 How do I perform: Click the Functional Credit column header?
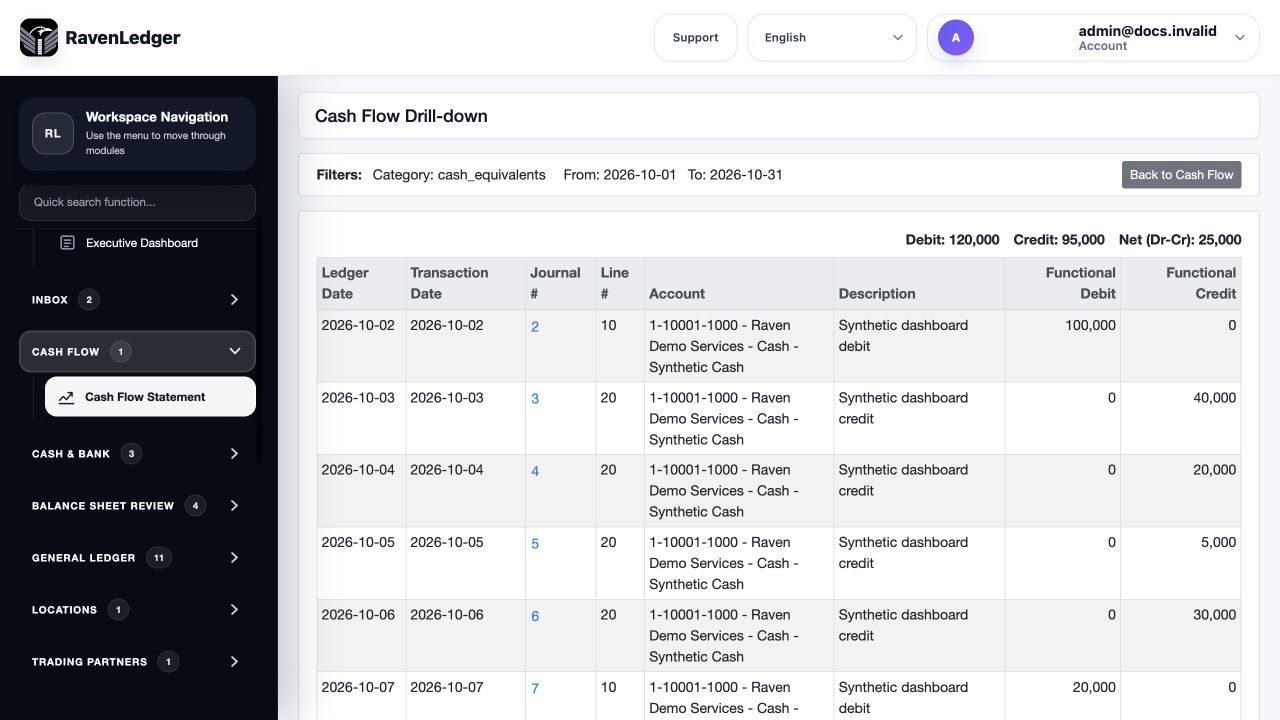1181,283
